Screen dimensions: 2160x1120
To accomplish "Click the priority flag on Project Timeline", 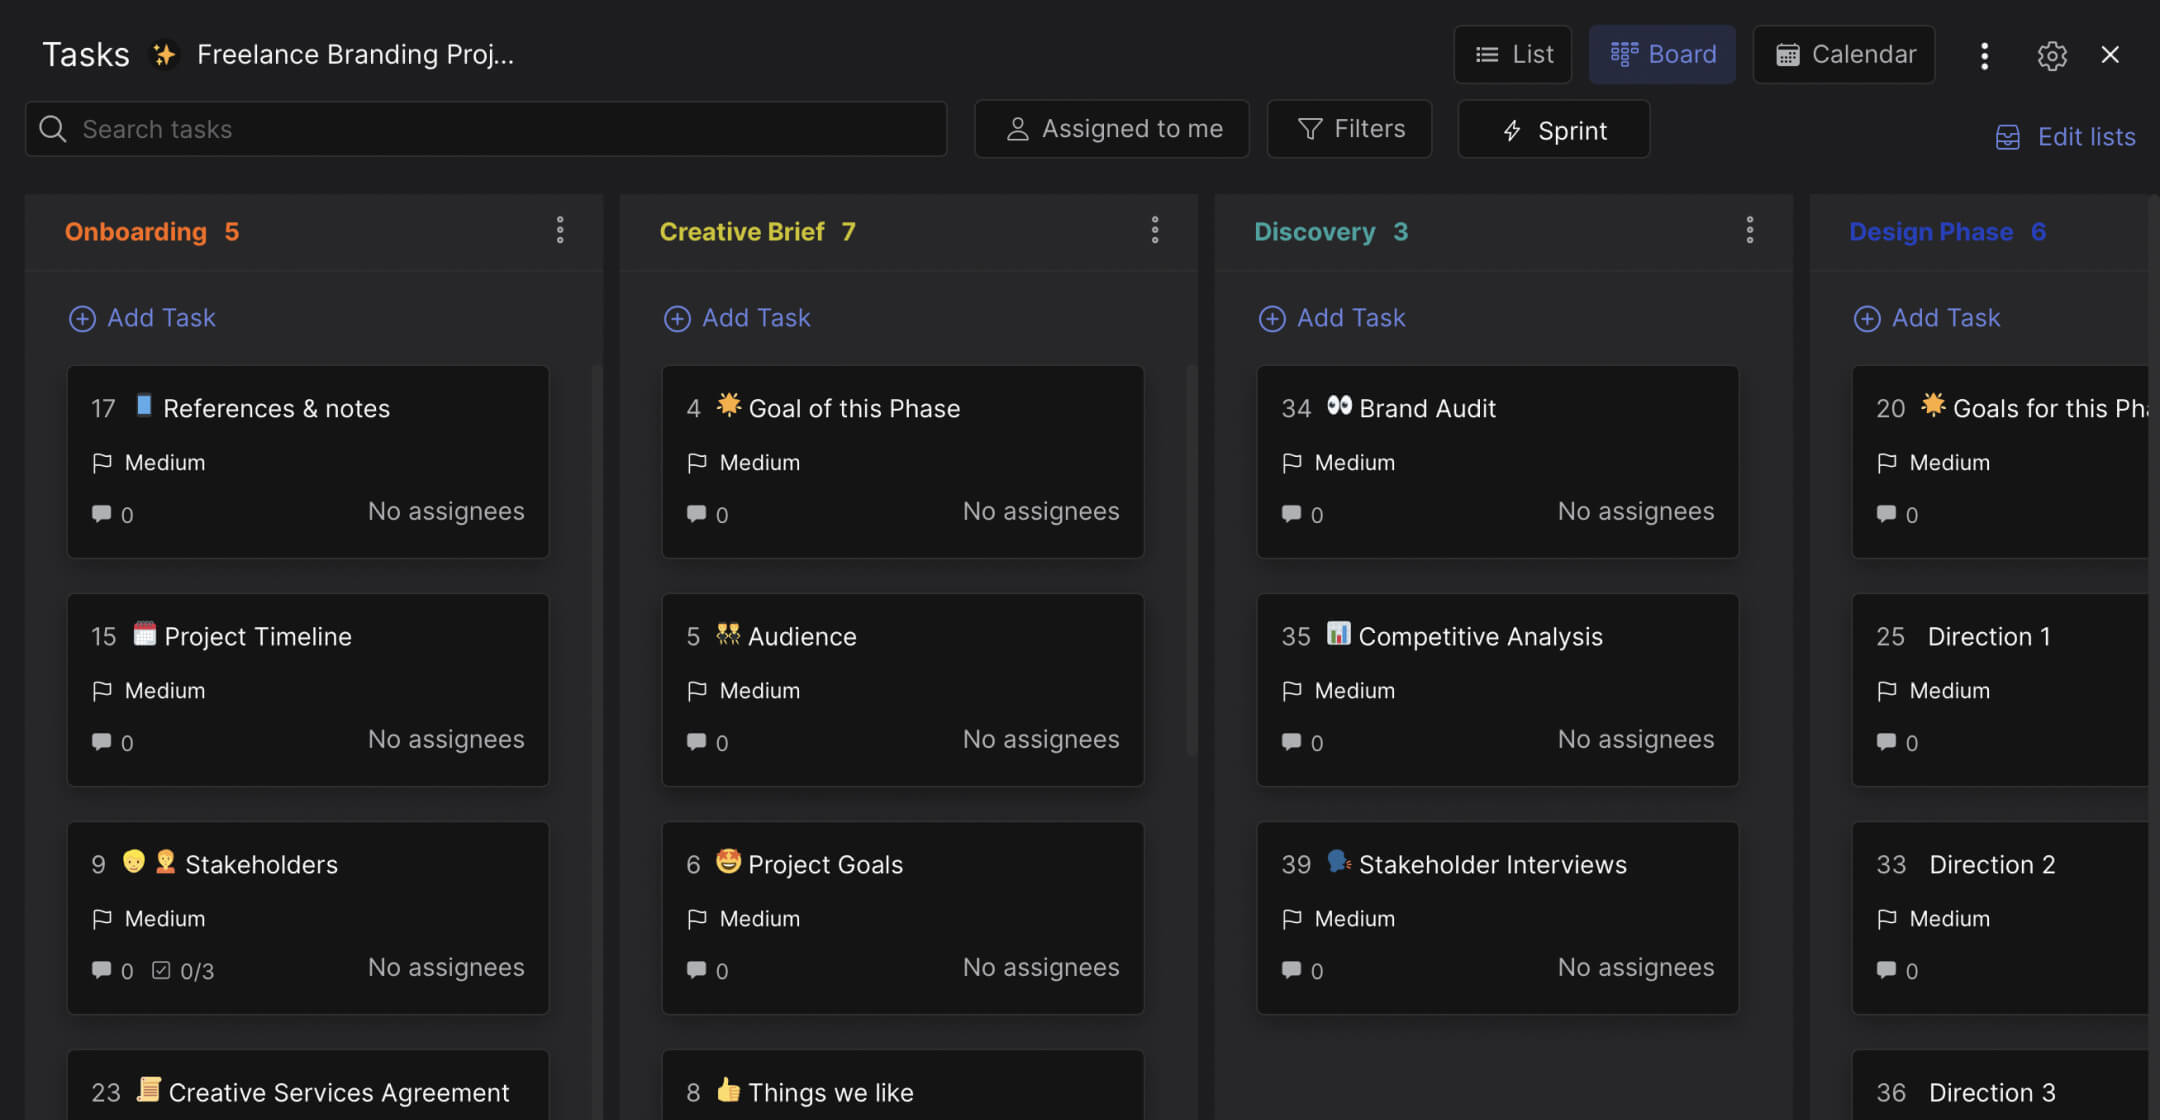I will pos(102,690).
